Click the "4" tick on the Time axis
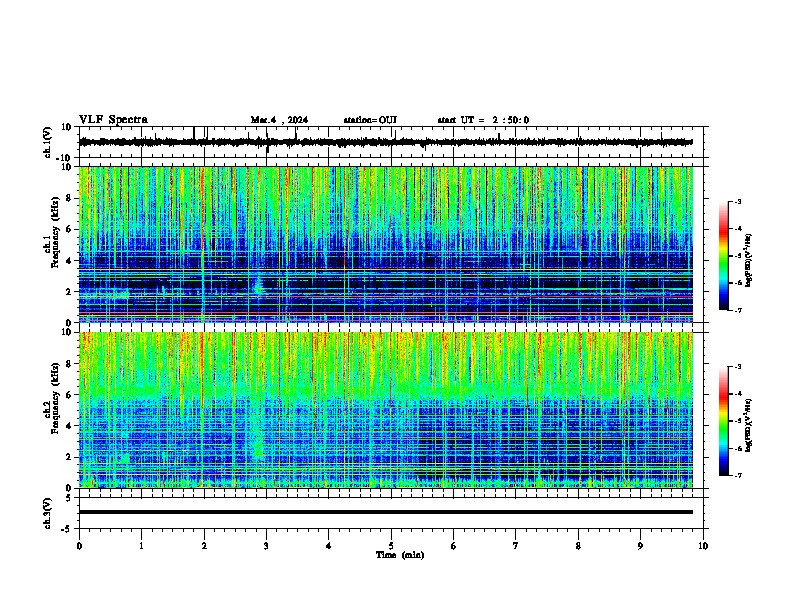Image resolution: width=792 pixels, height=612 pixels. pyautogui.click(x=329, y=546)
